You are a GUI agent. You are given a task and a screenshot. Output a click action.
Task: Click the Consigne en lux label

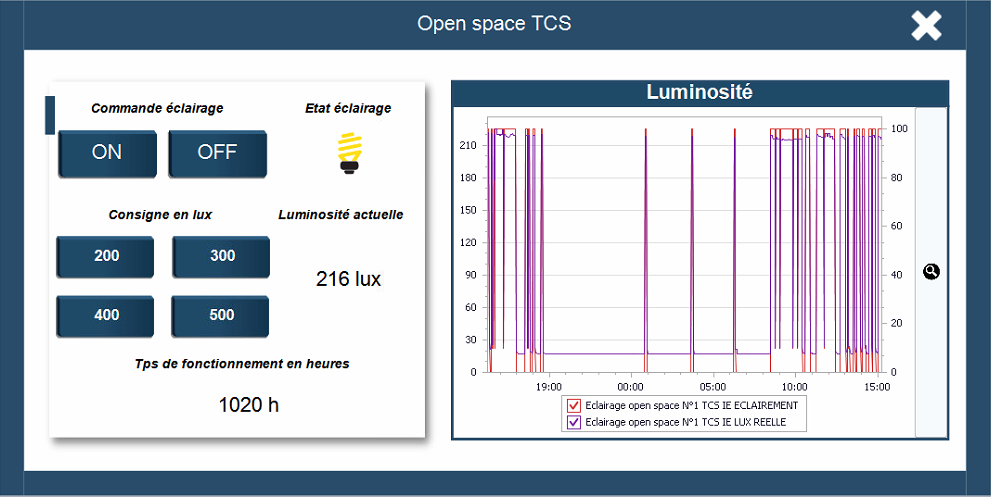tap(160, 215)
